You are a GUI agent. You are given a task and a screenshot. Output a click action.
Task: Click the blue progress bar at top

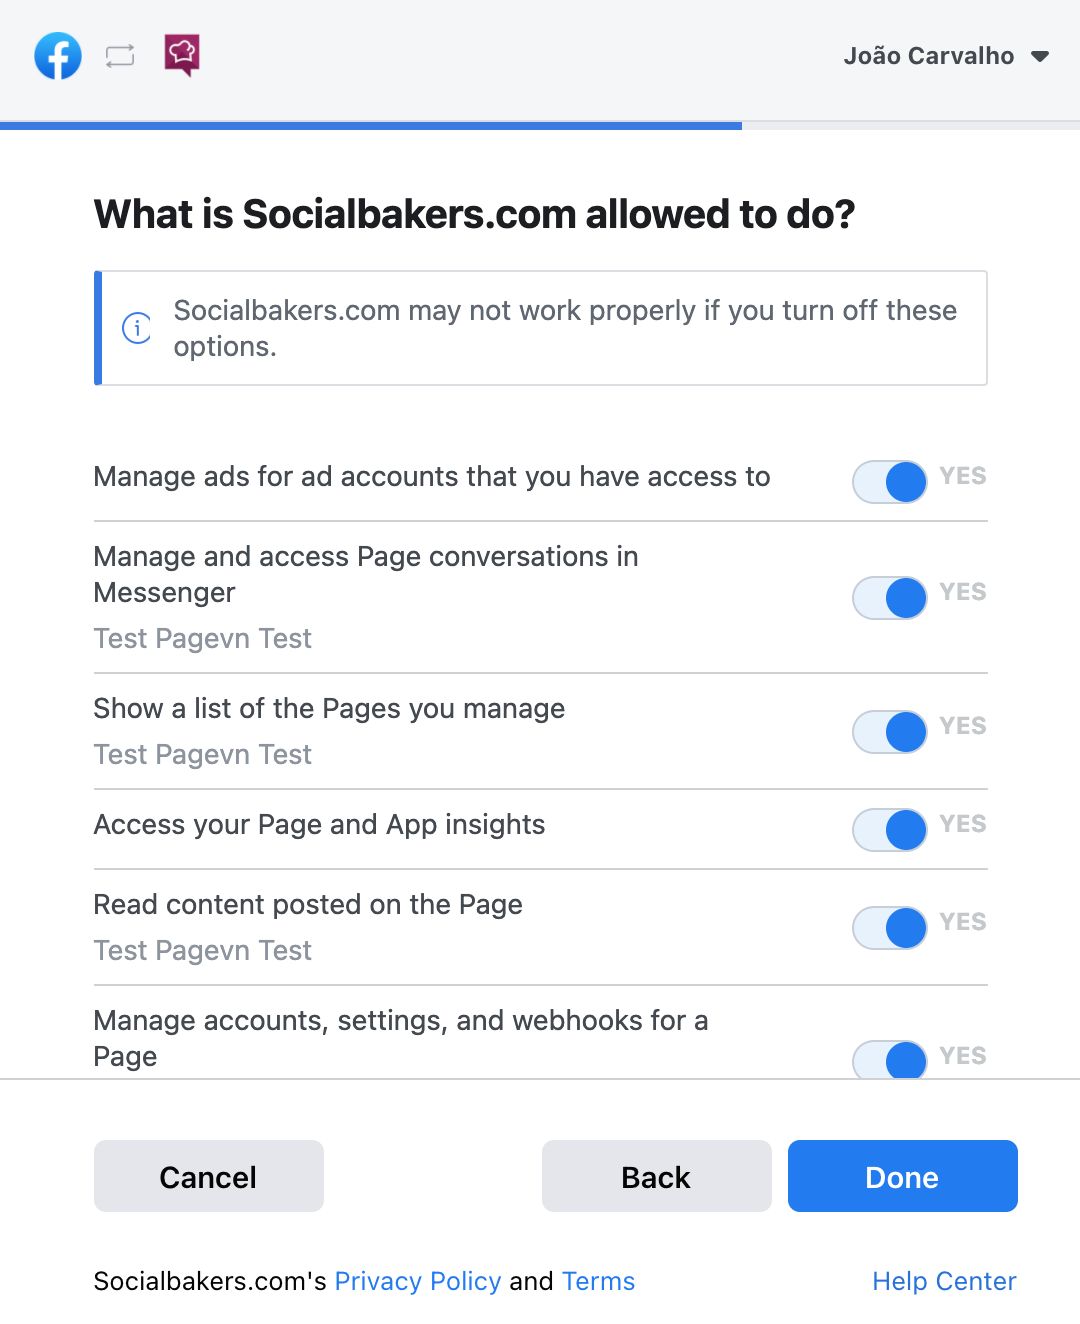coord(370,126)
